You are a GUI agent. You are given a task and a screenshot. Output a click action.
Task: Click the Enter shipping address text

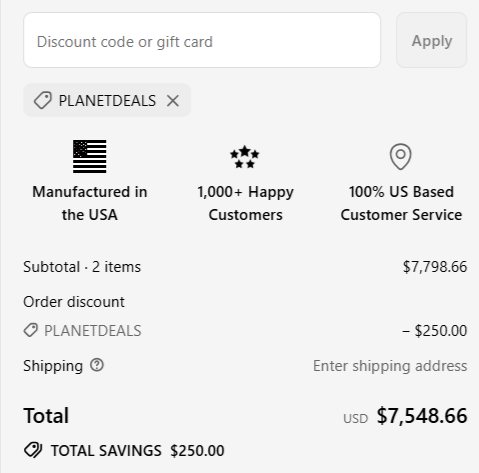point(390,366)
